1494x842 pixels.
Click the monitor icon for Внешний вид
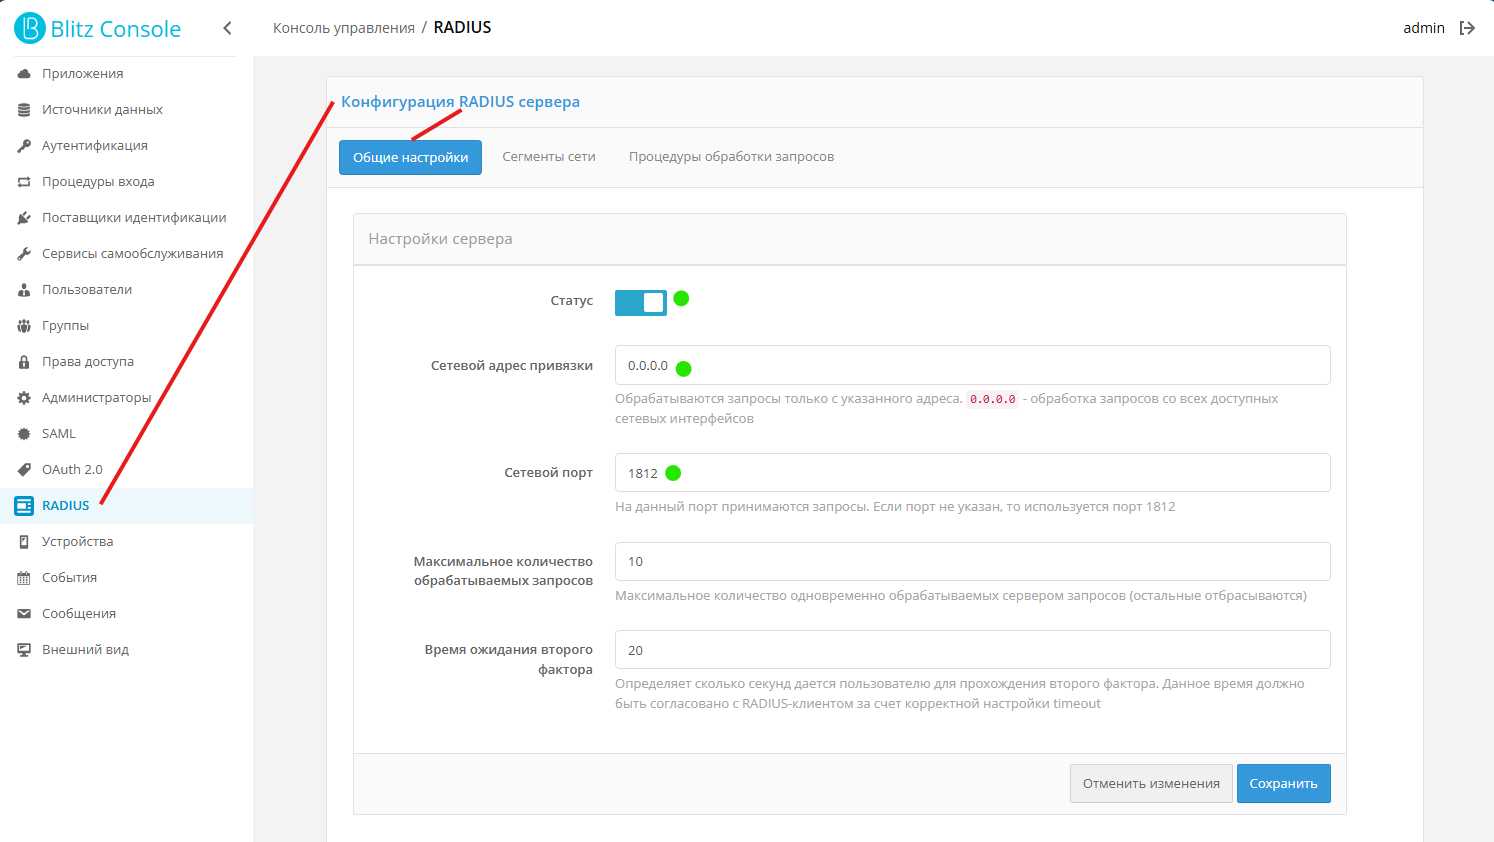24,650
